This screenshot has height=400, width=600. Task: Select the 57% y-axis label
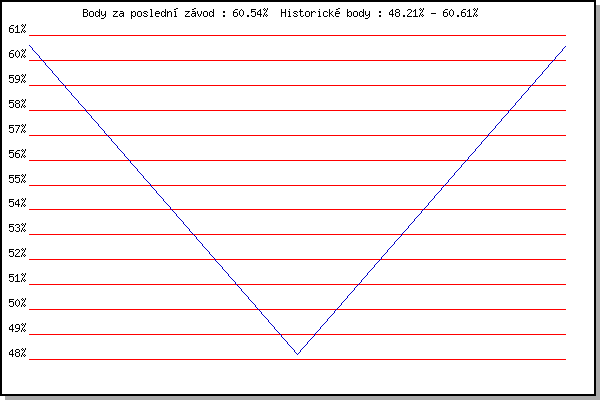pos(17,129)
